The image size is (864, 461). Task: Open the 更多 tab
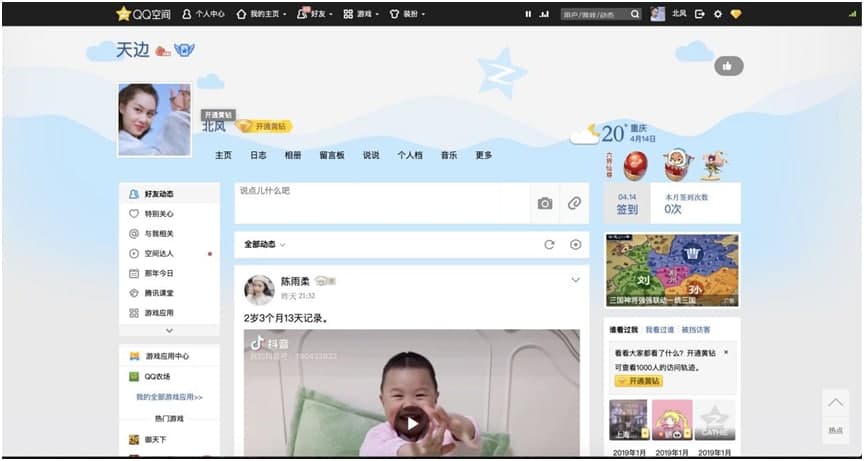tap(483, 155)
